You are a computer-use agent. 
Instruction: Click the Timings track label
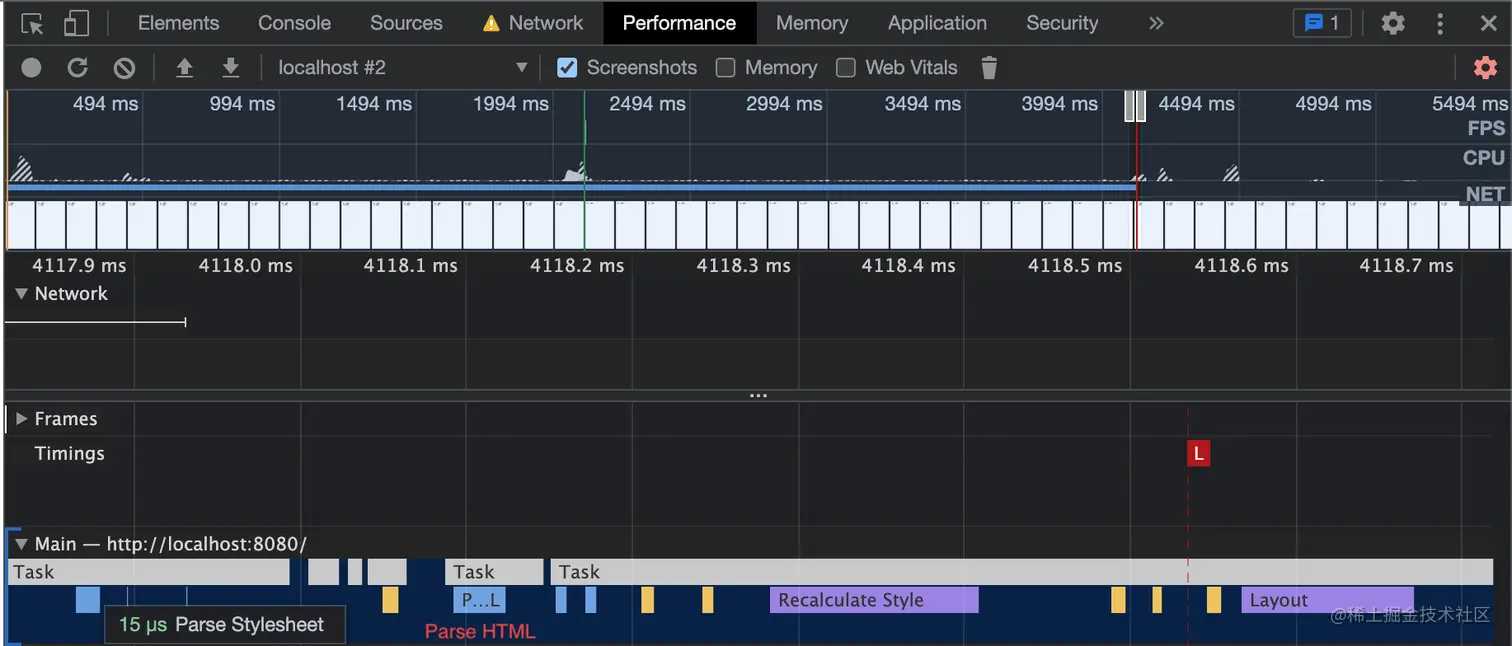pos(69,454)
